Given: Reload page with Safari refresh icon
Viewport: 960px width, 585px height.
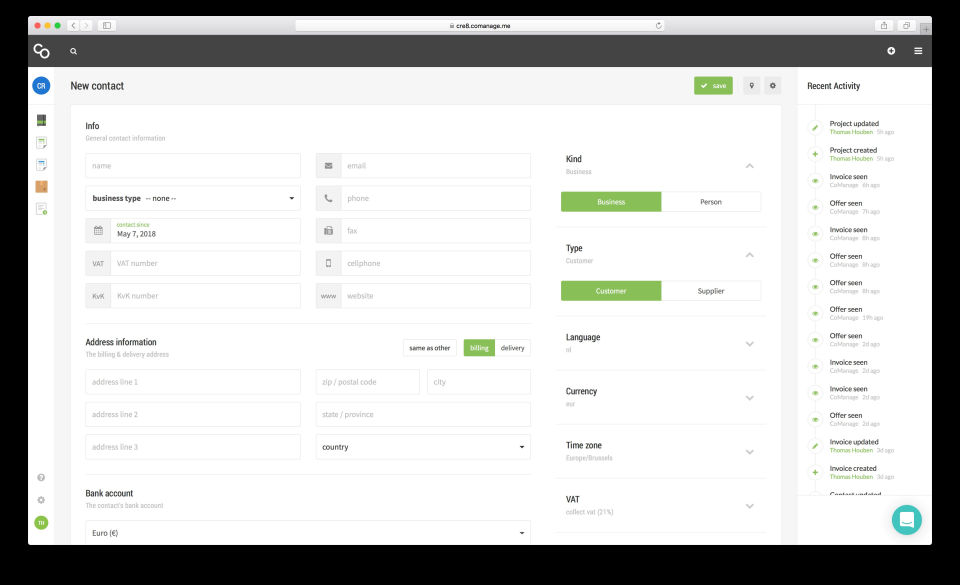Looking at the screenshot, I should tap(659, 26).
